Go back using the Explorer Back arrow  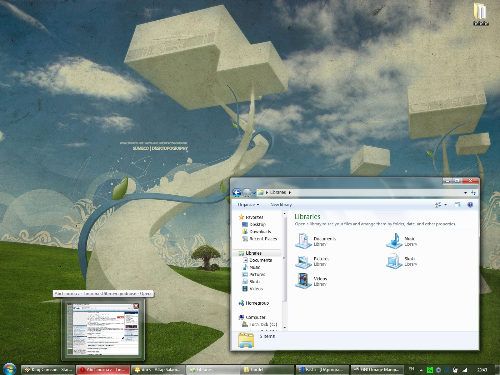pos(237,192)
